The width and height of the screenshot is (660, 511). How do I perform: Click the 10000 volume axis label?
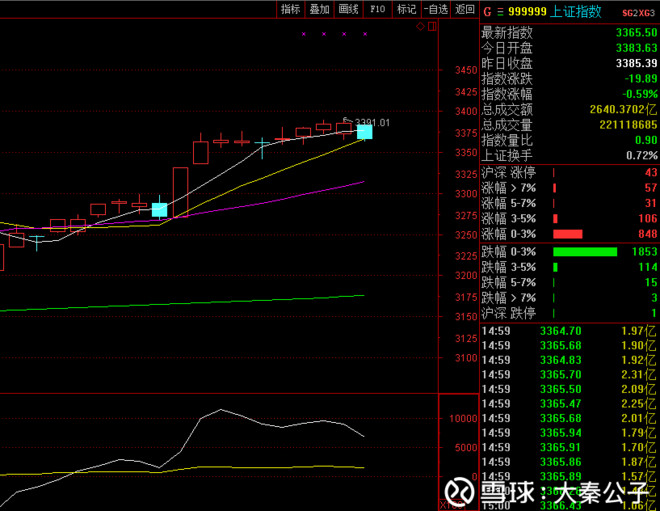coord(463,418)
